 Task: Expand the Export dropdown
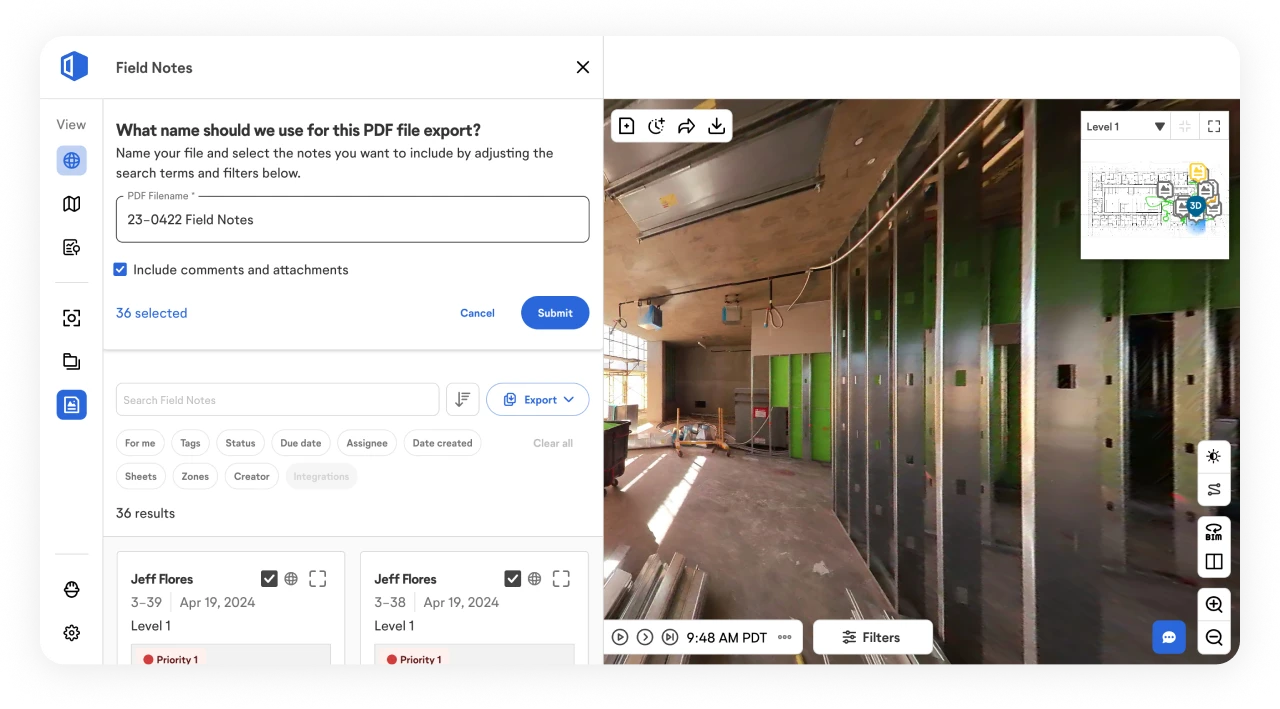click(x=538, y=400)
